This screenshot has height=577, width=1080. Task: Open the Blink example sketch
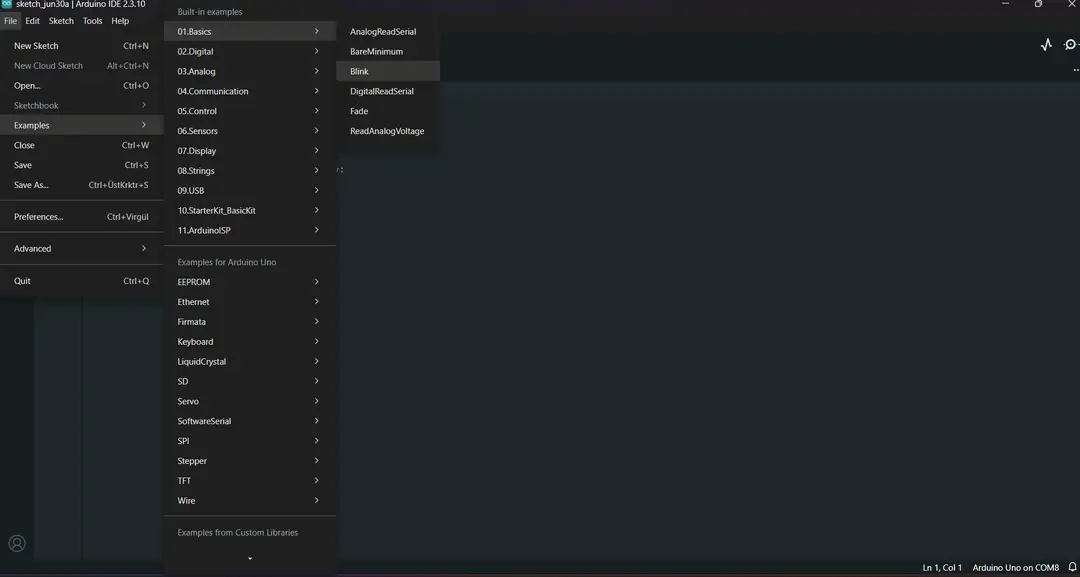(388, 72)
